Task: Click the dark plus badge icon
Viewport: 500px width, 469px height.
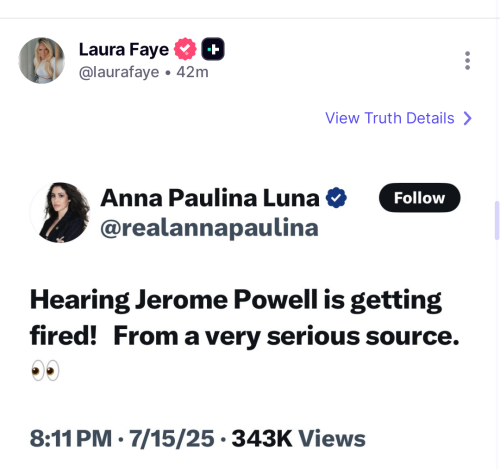Action: (213, 49)
